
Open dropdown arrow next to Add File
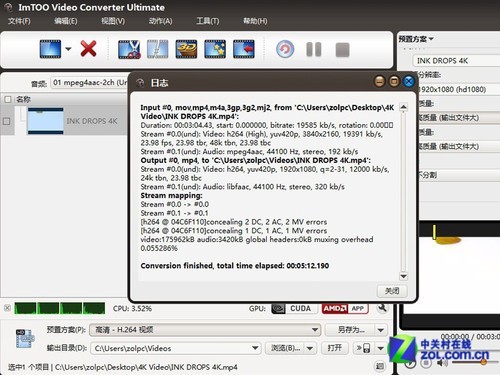[x=68, y=49]
